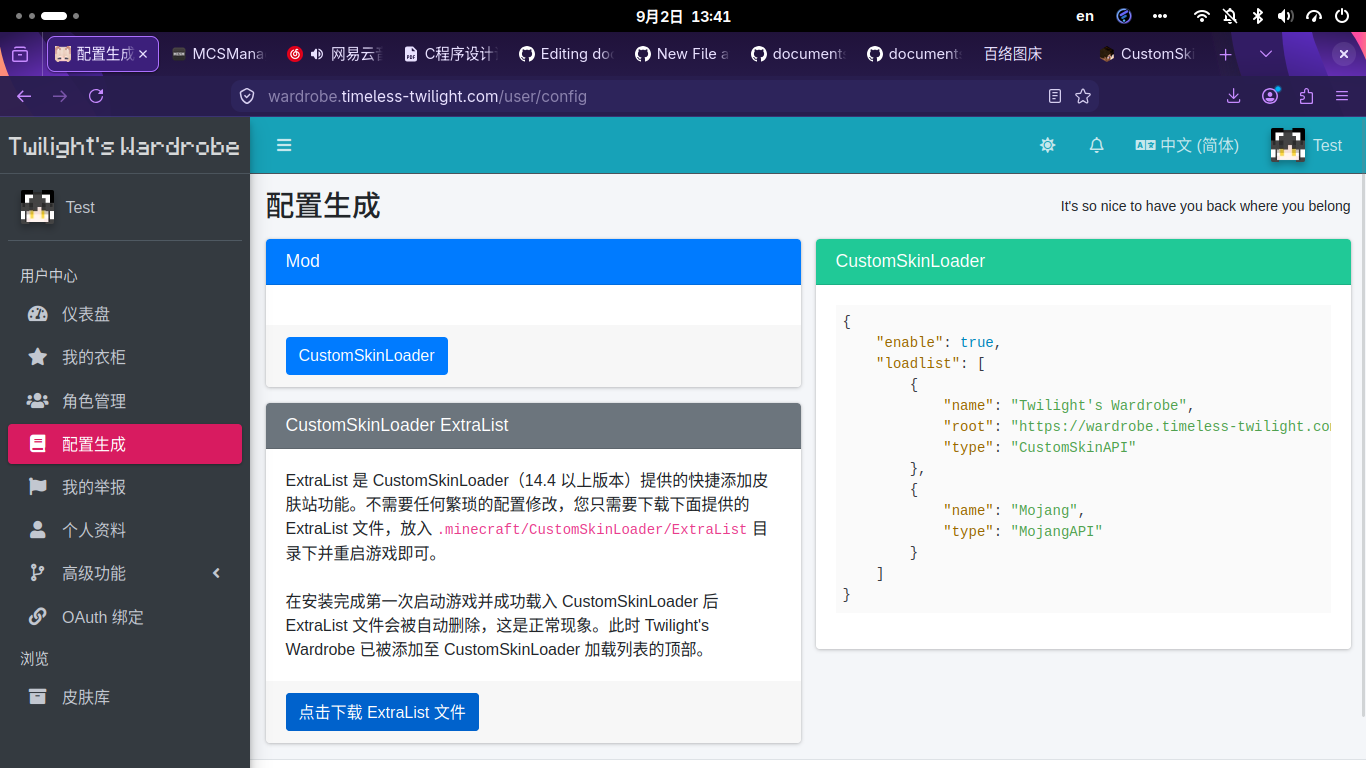Open browser extensions puzzle icon
The height and width of the screenshot is (768, 1366).
click(x=1306, y=96)
